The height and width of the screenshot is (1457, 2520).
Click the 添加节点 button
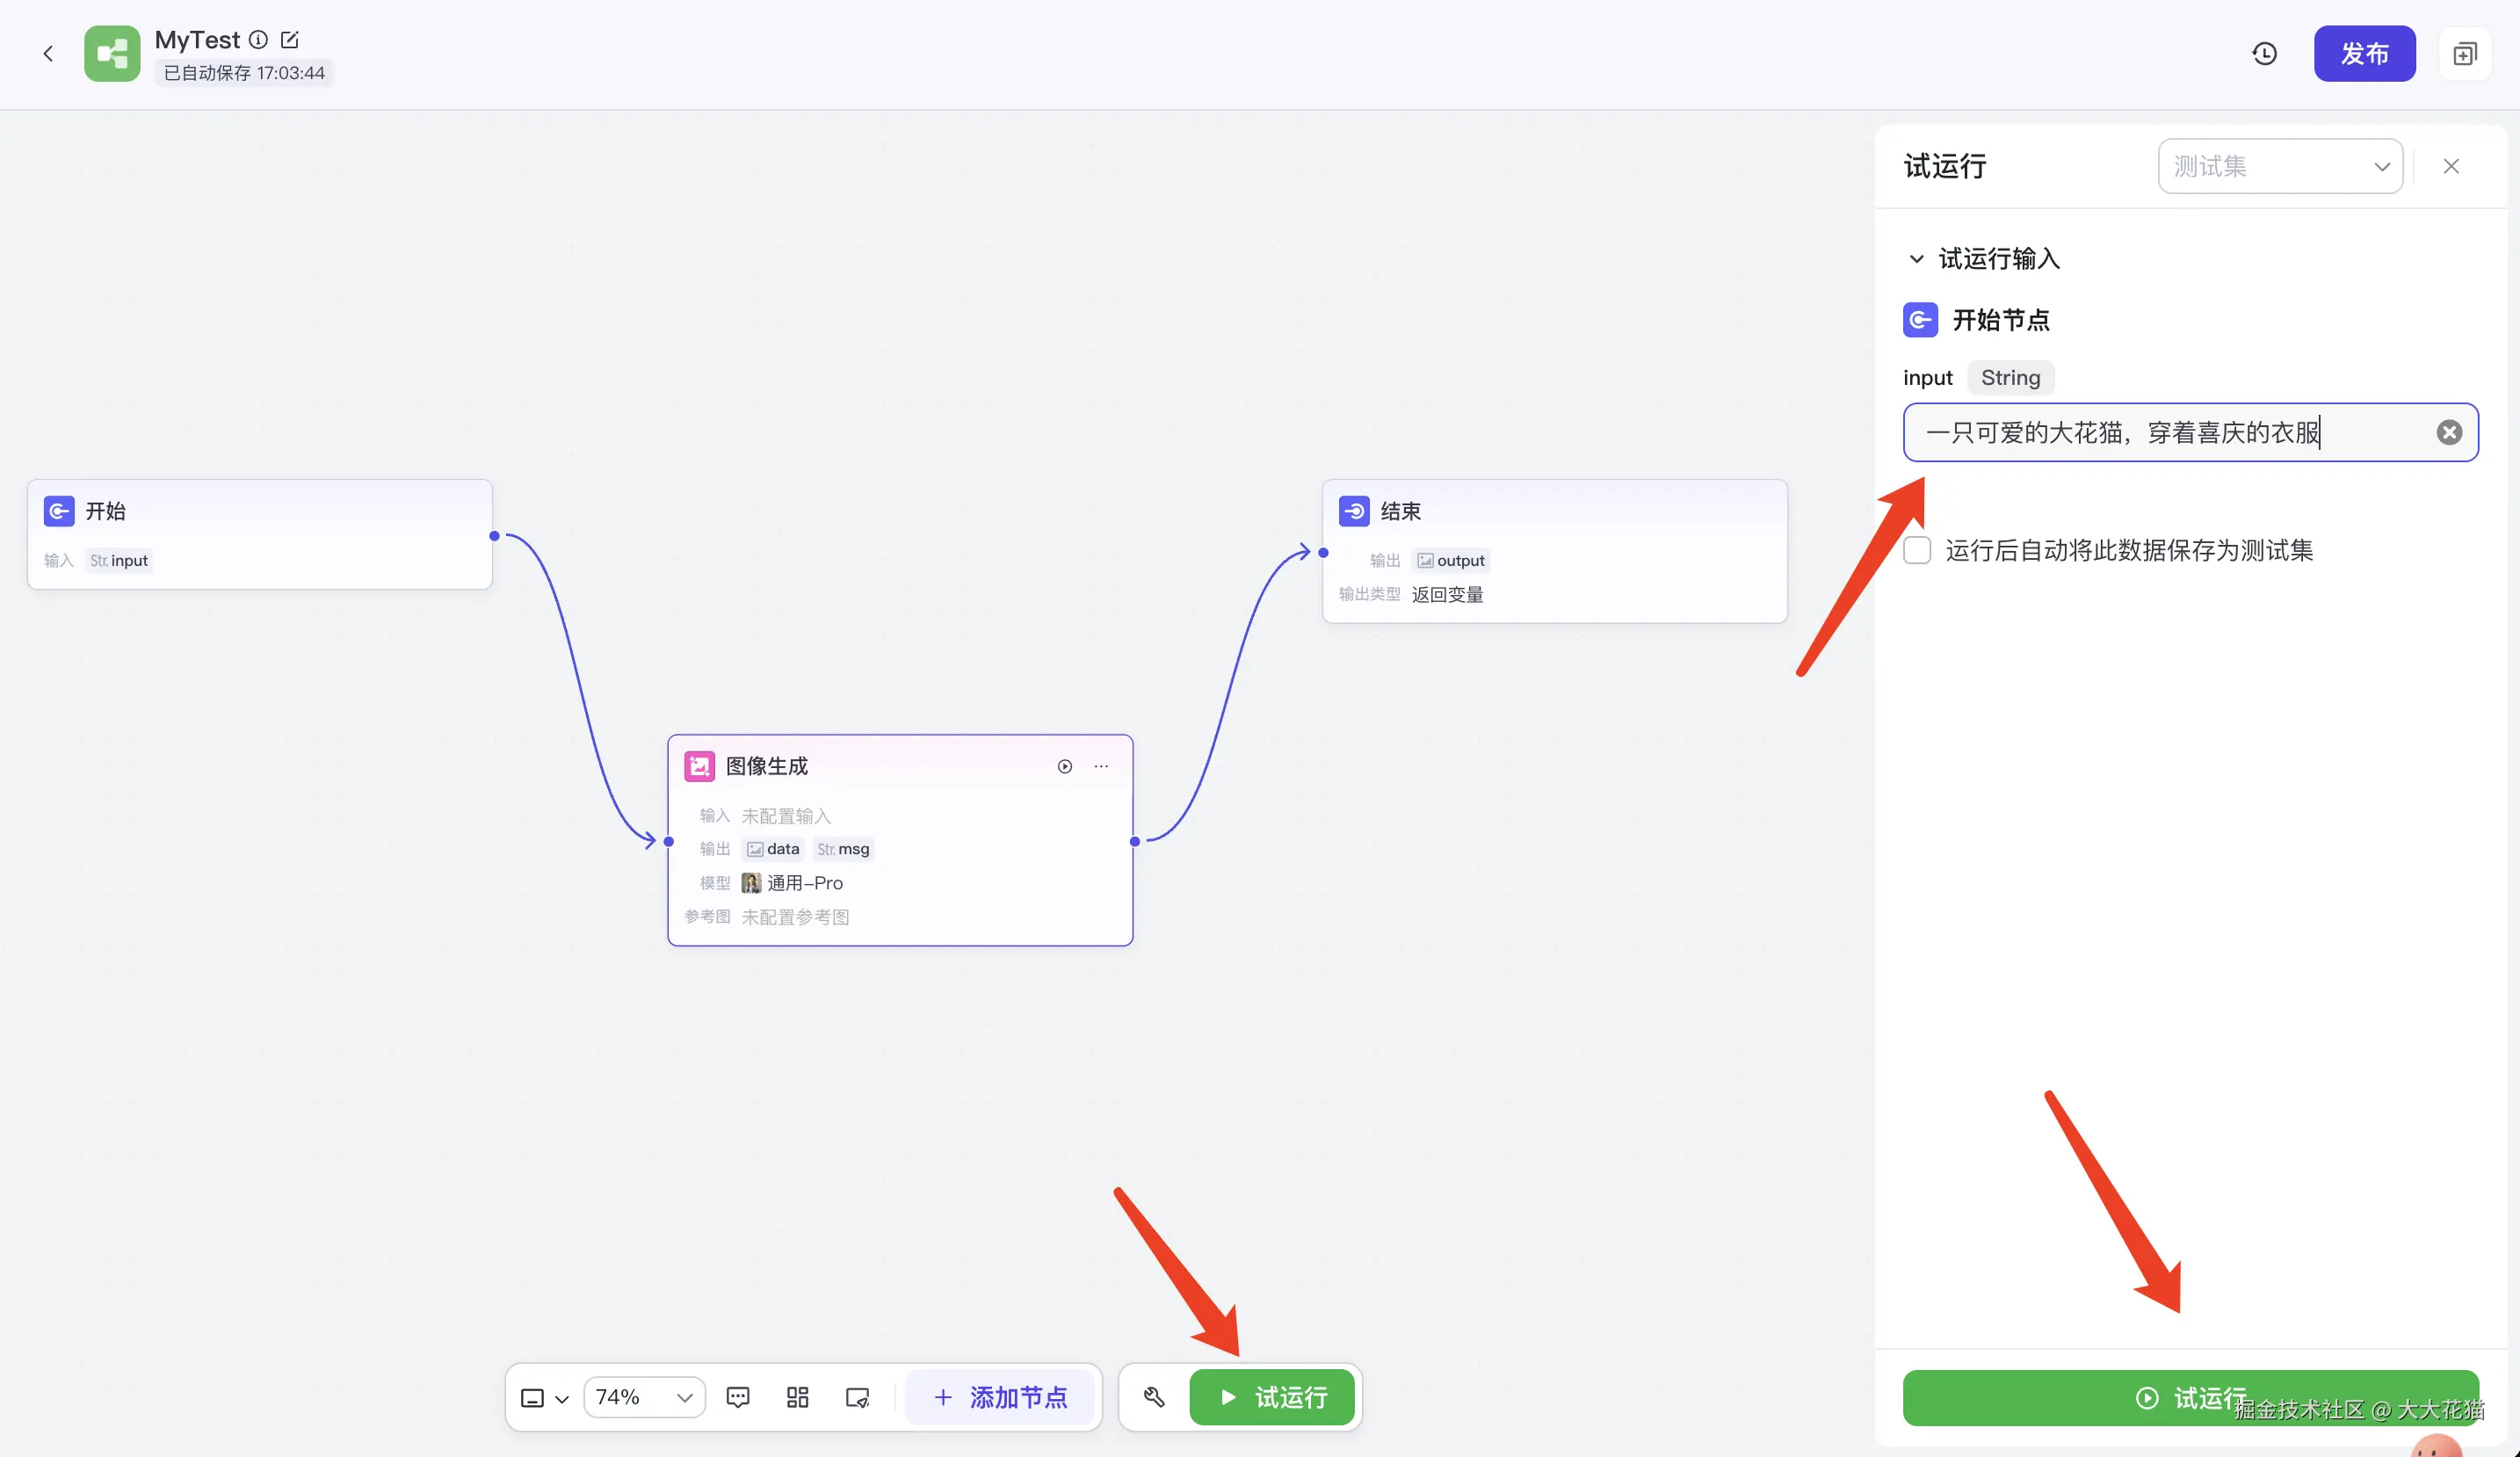tap(1000, 1397)
